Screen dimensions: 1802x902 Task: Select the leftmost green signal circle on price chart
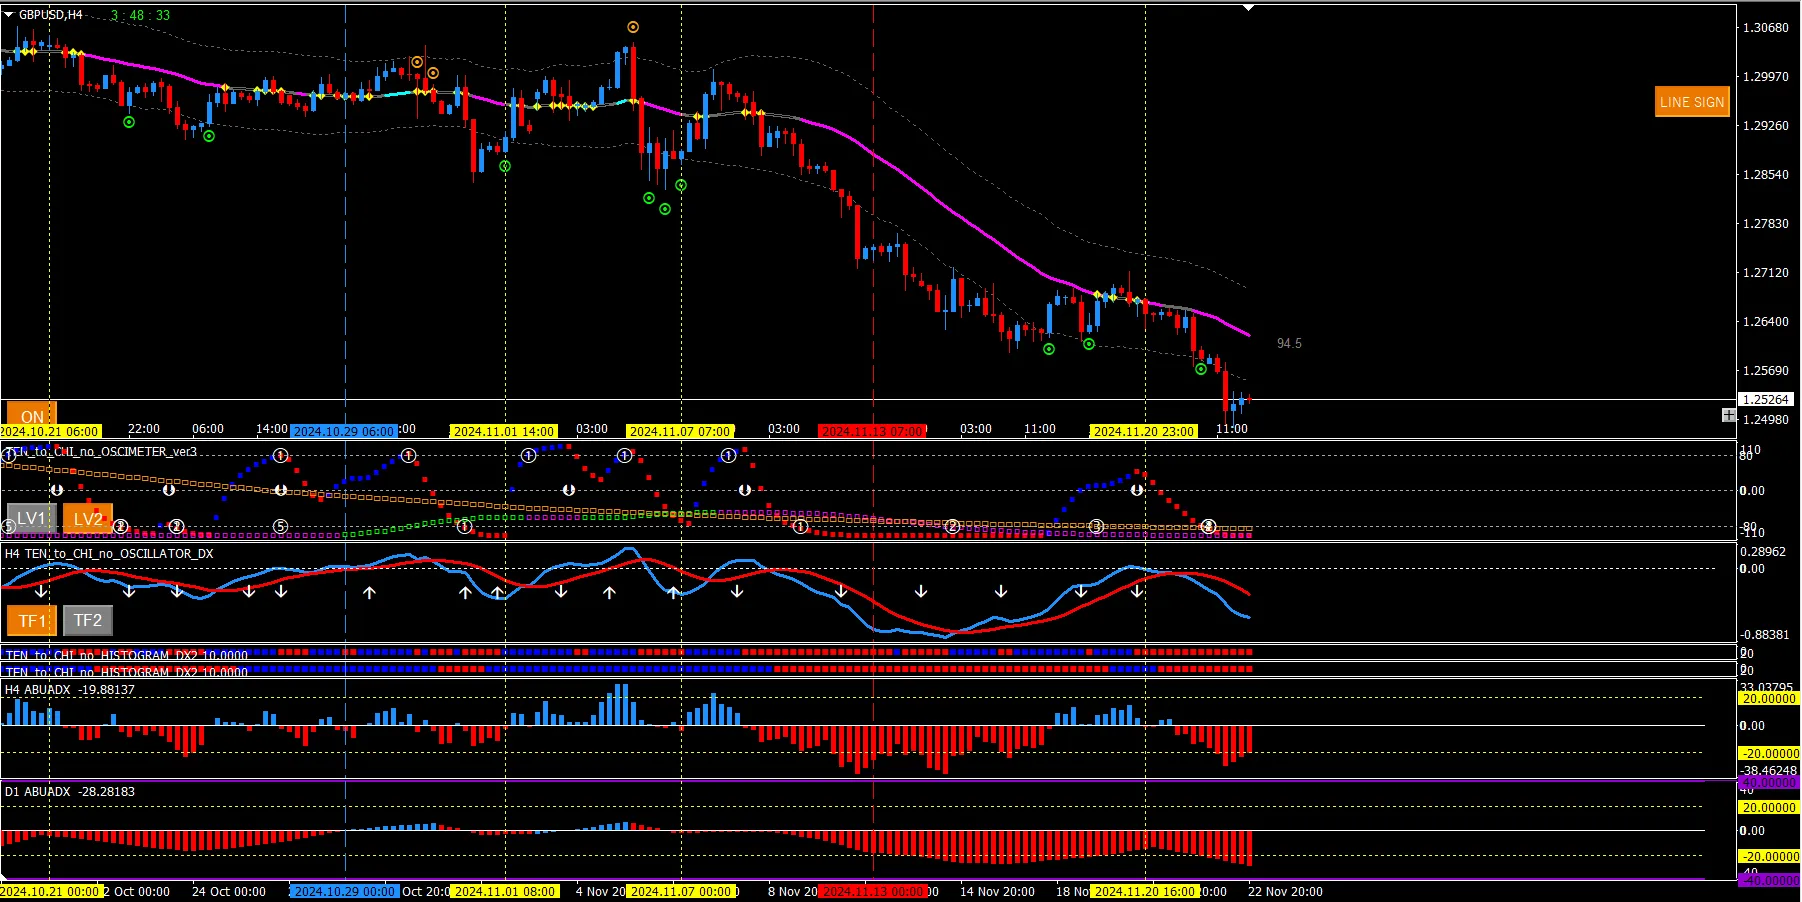coord(129,122)
